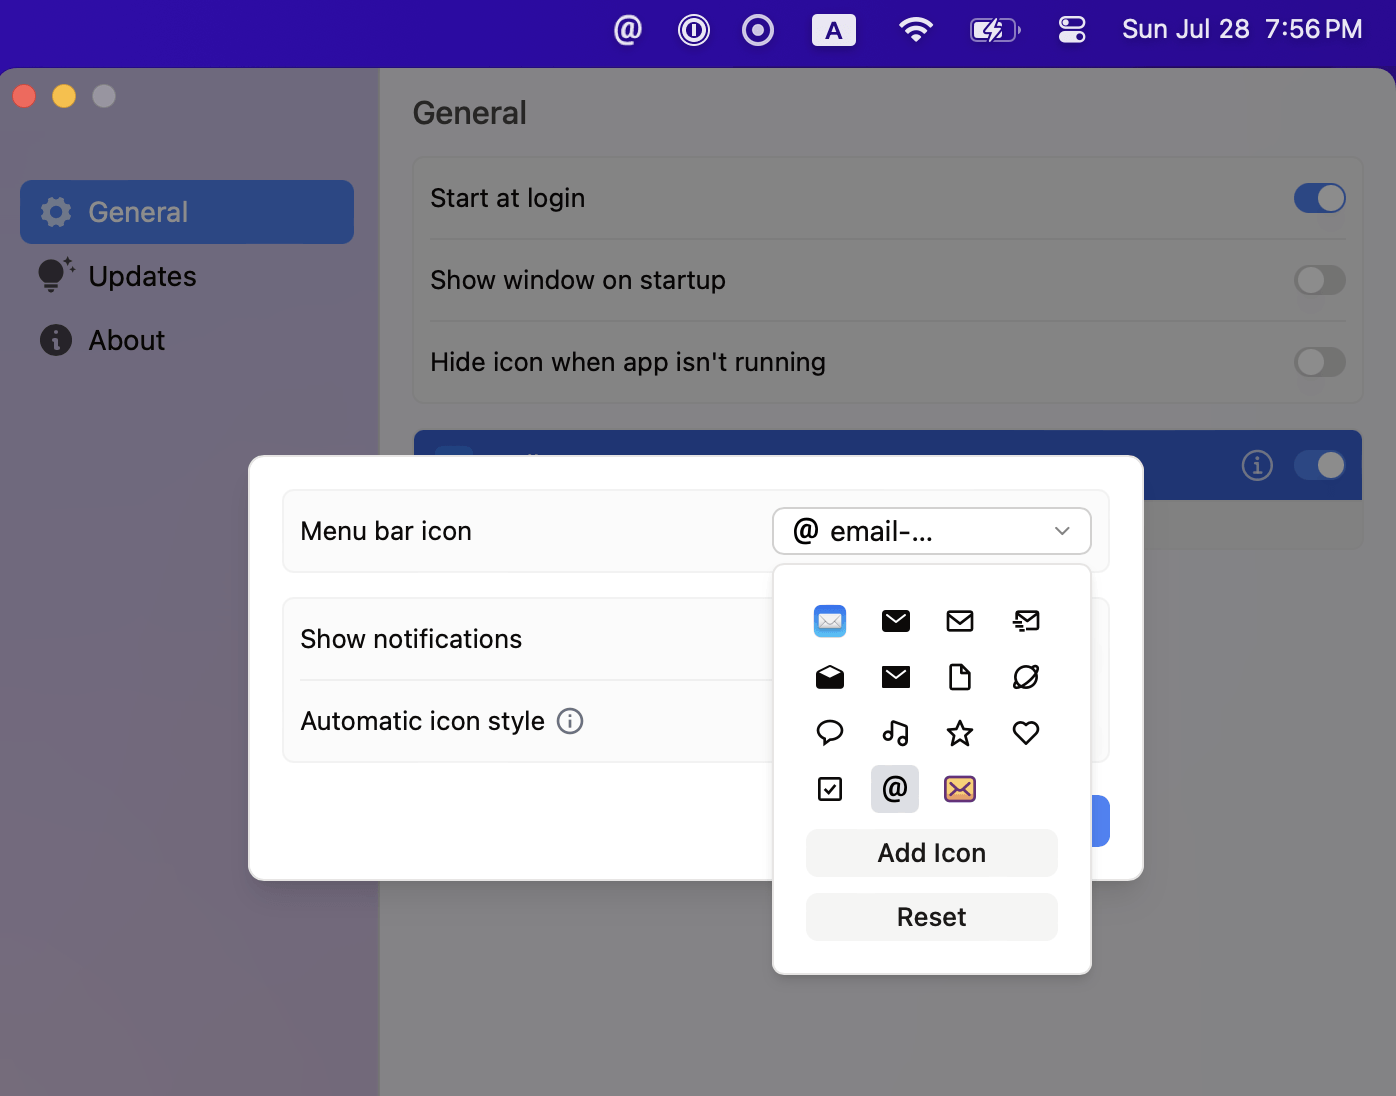This screenshot has height=1096, width=1396.
Task: Select the star icon
Action: tap(960, 733)
